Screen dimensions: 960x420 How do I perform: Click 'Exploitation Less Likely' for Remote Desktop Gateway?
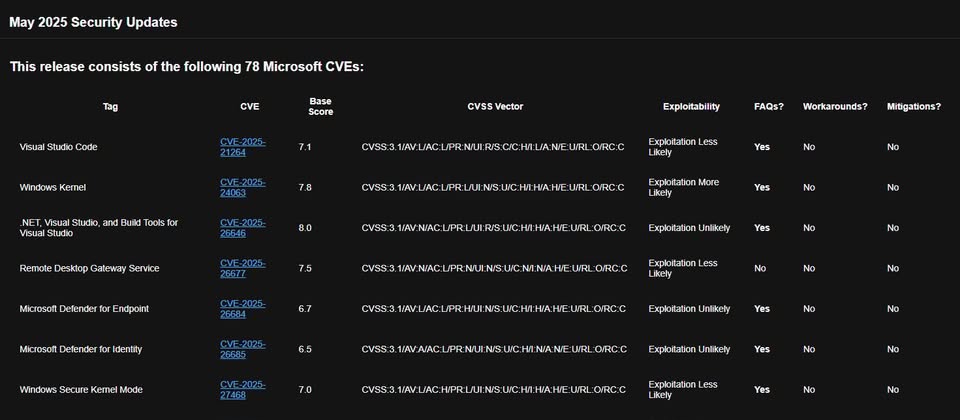point(683,268)
